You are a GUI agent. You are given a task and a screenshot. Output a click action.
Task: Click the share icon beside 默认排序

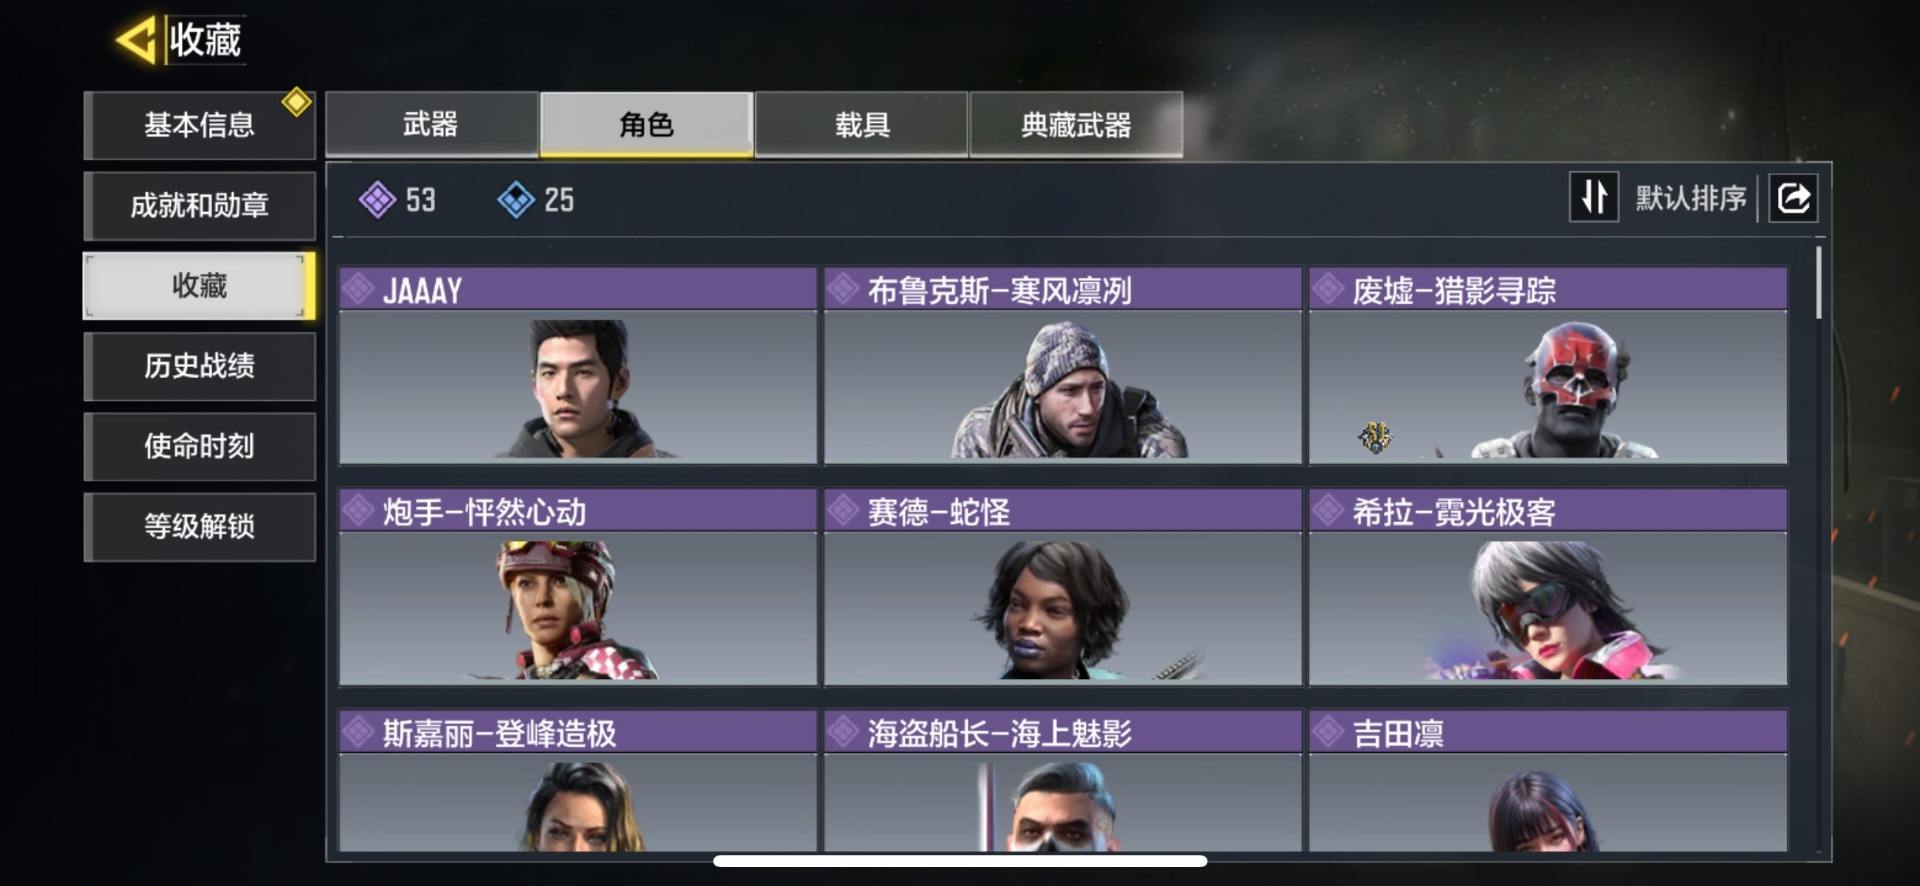click(1793, 197)
